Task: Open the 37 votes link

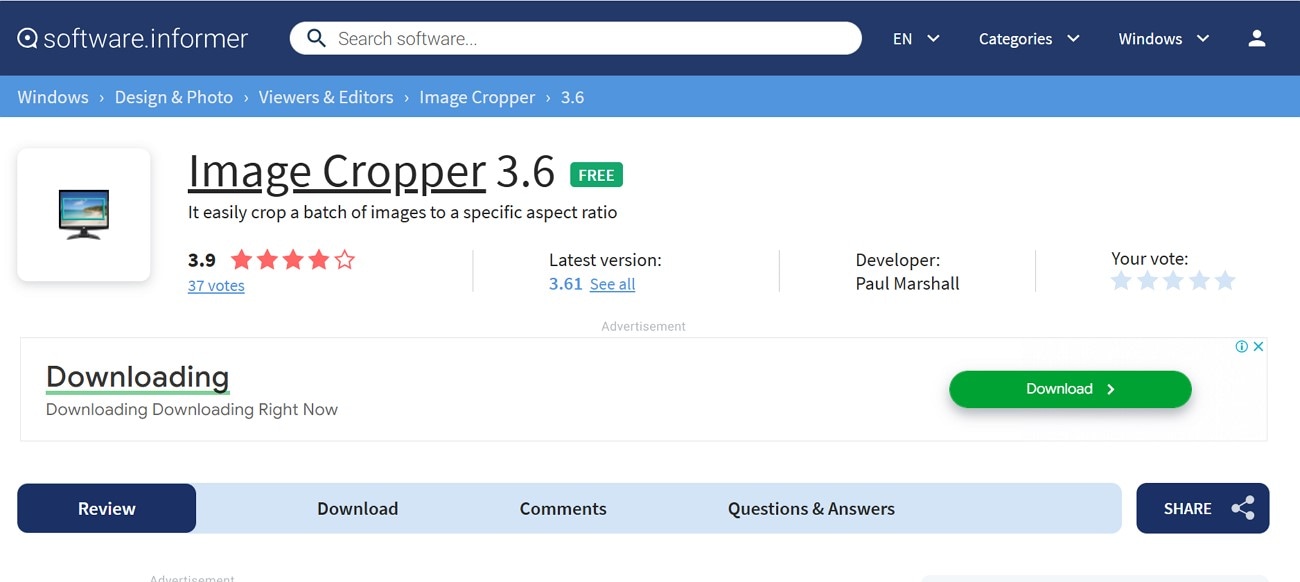Action: coord(216,286)
